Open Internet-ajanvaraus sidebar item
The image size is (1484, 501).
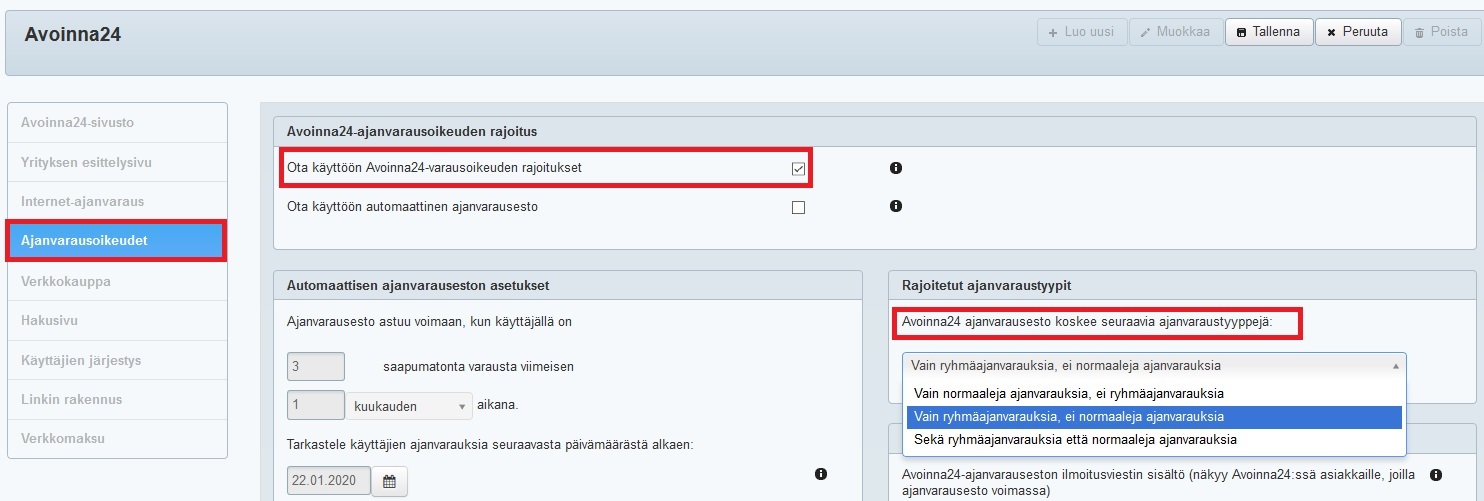pyautogui.click(x=82, y=202)
